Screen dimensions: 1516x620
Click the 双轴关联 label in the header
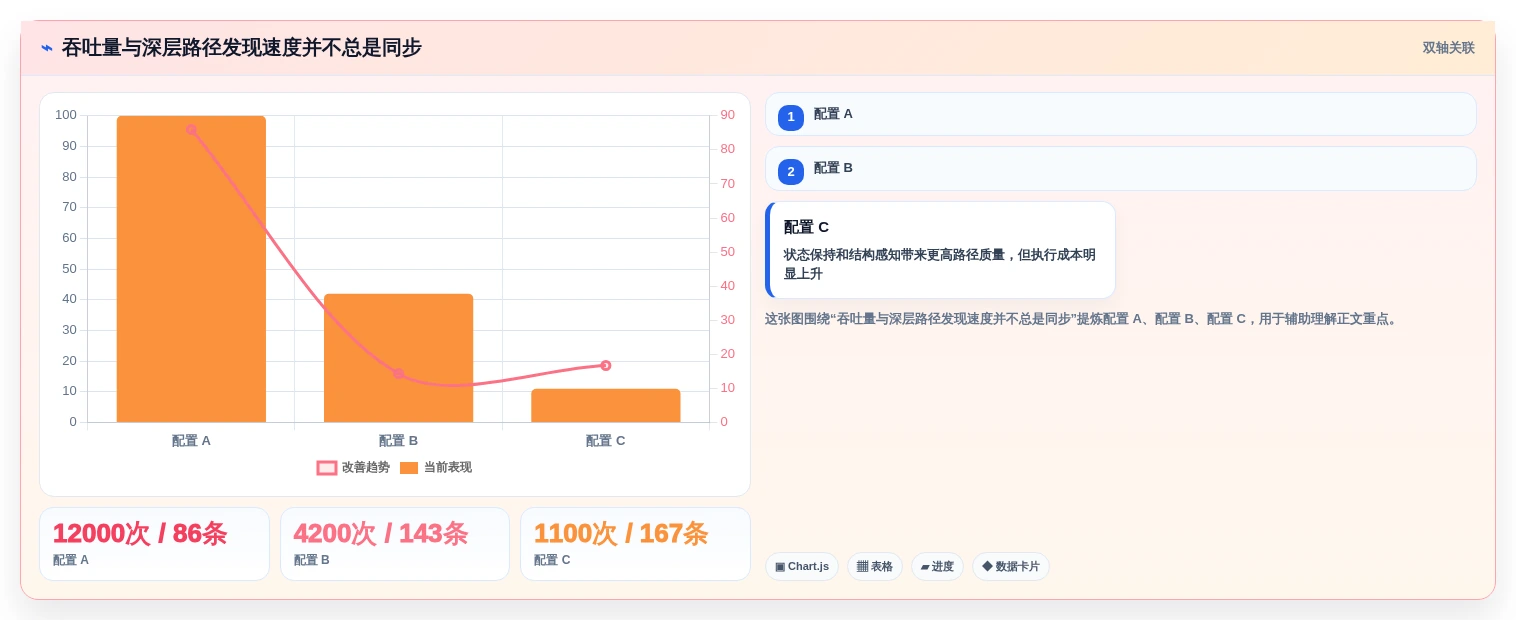click(1448, 48)
